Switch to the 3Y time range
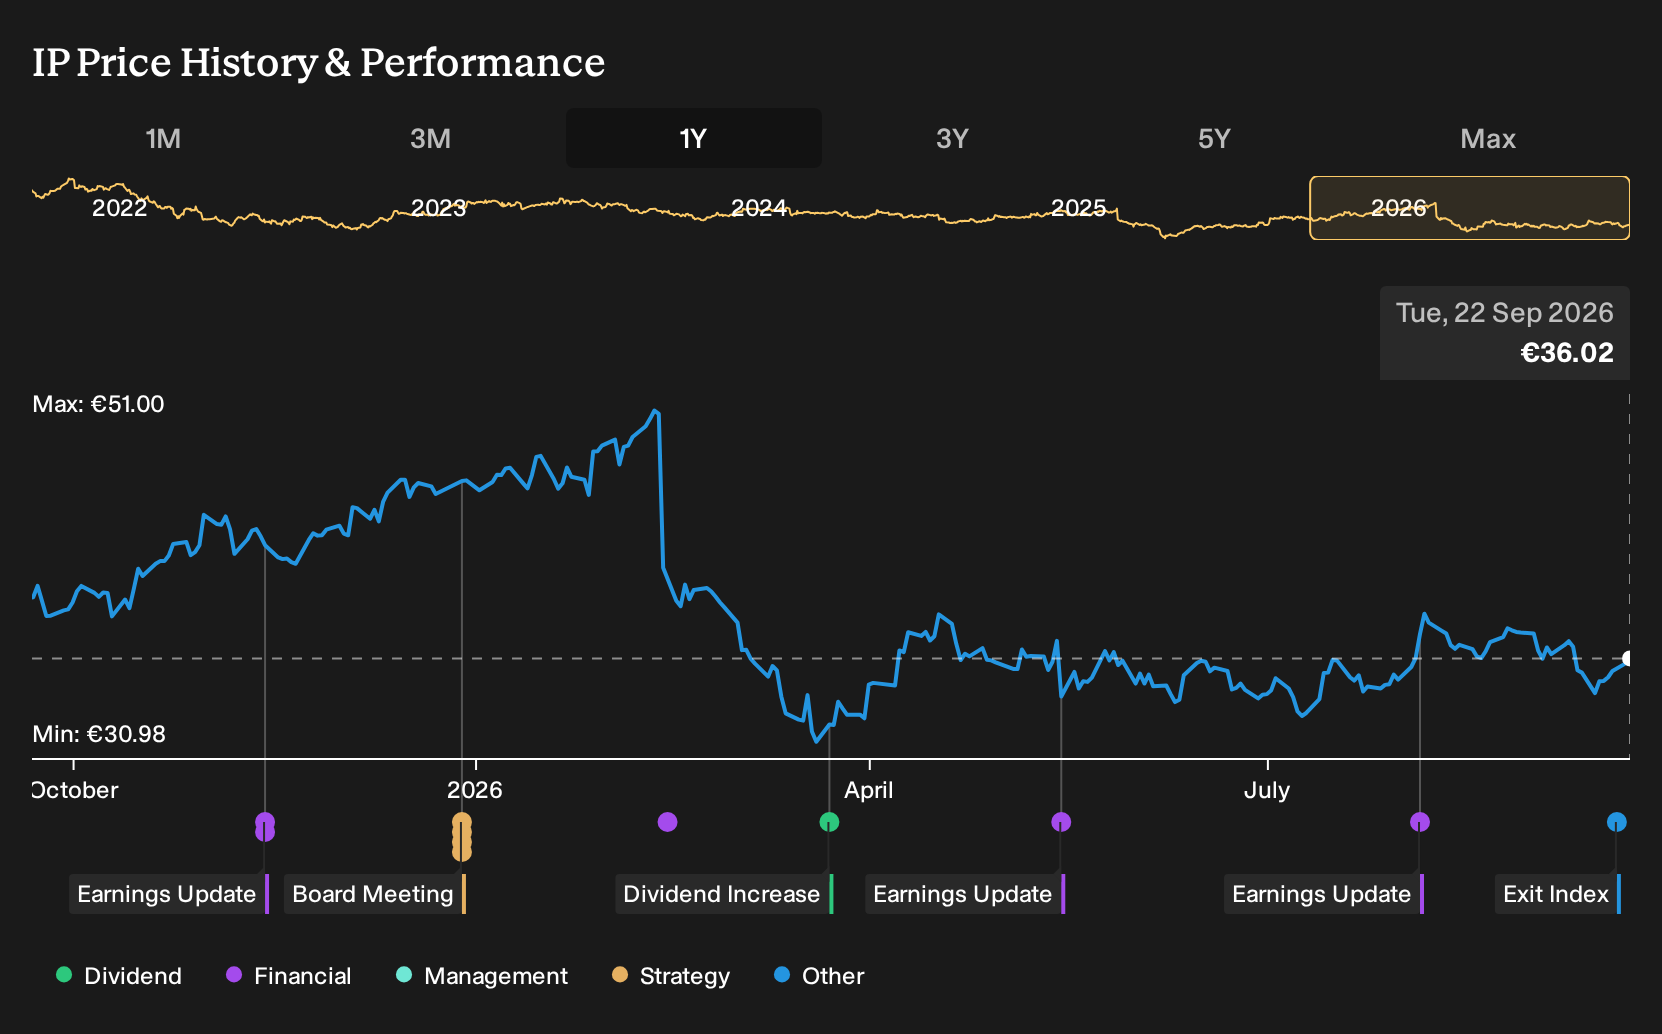This screenshot has width=1662, height=1034. [x=952, y=138]
